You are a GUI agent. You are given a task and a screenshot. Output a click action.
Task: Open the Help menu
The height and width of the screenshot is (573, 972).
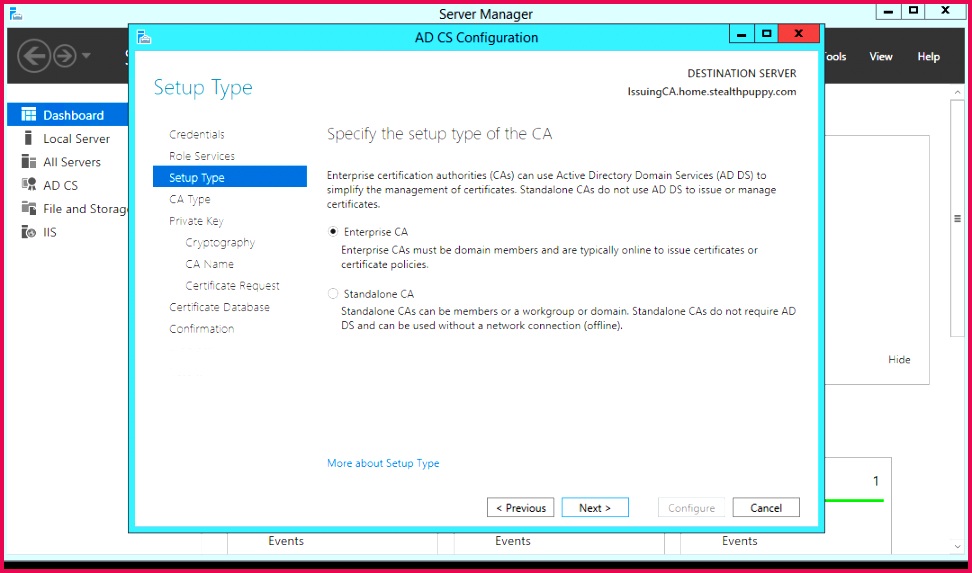tap(928, 57)
